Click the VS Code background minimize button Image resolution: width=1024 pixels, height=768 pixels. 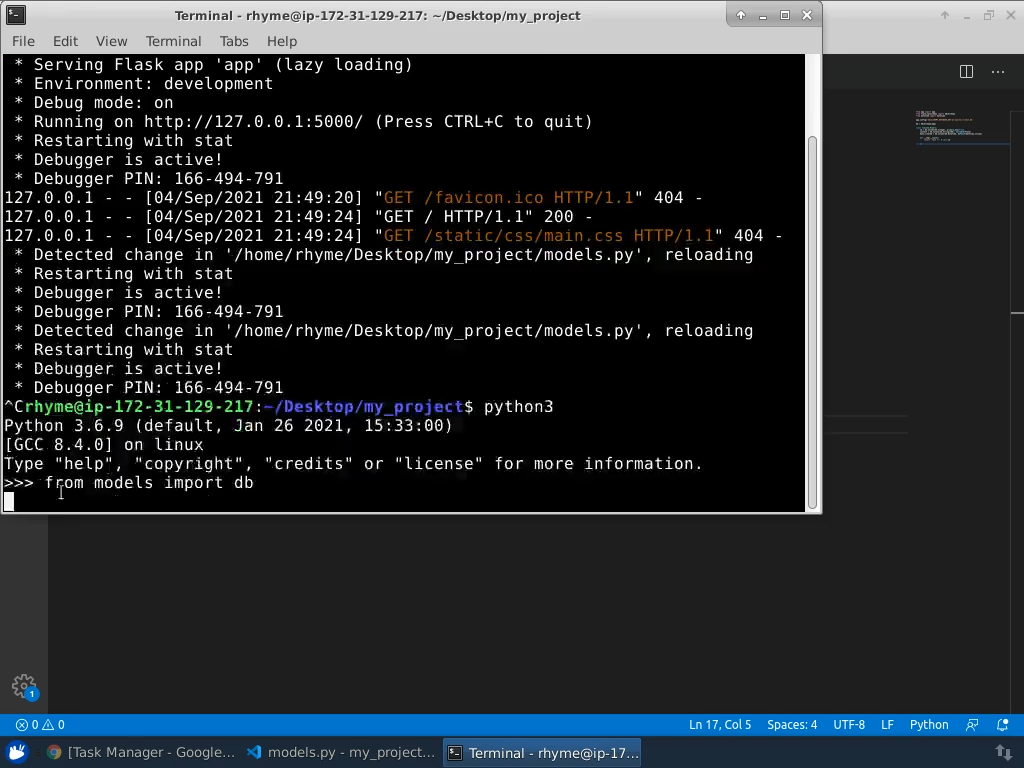[x=967, y=15]
